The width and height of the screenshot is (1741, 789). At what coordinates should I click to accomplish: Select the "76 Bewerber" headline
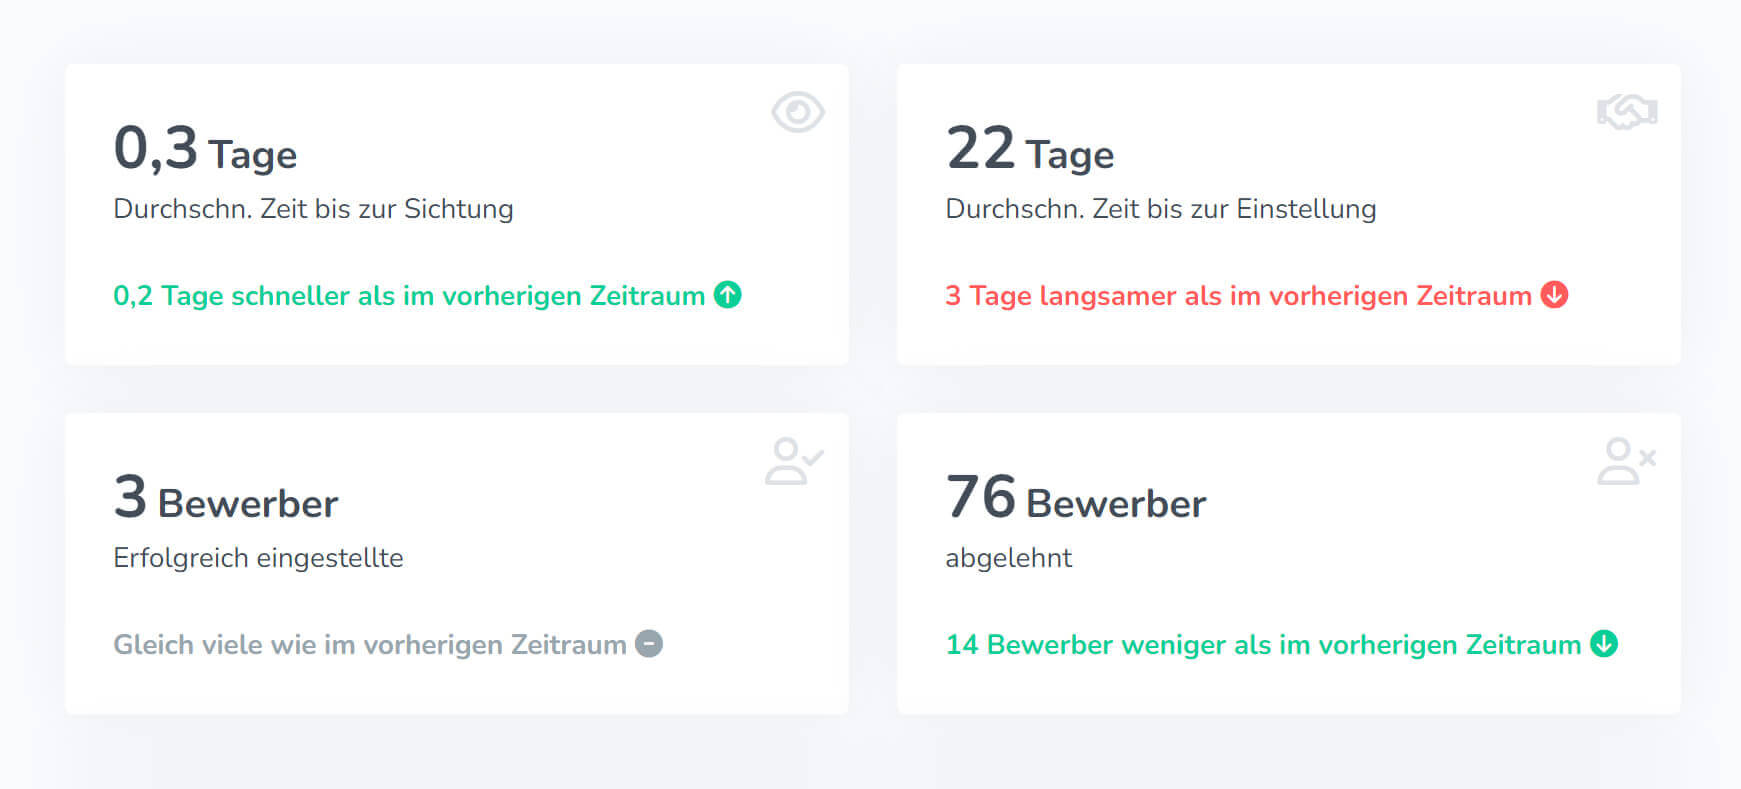(x=1075, y=499)
